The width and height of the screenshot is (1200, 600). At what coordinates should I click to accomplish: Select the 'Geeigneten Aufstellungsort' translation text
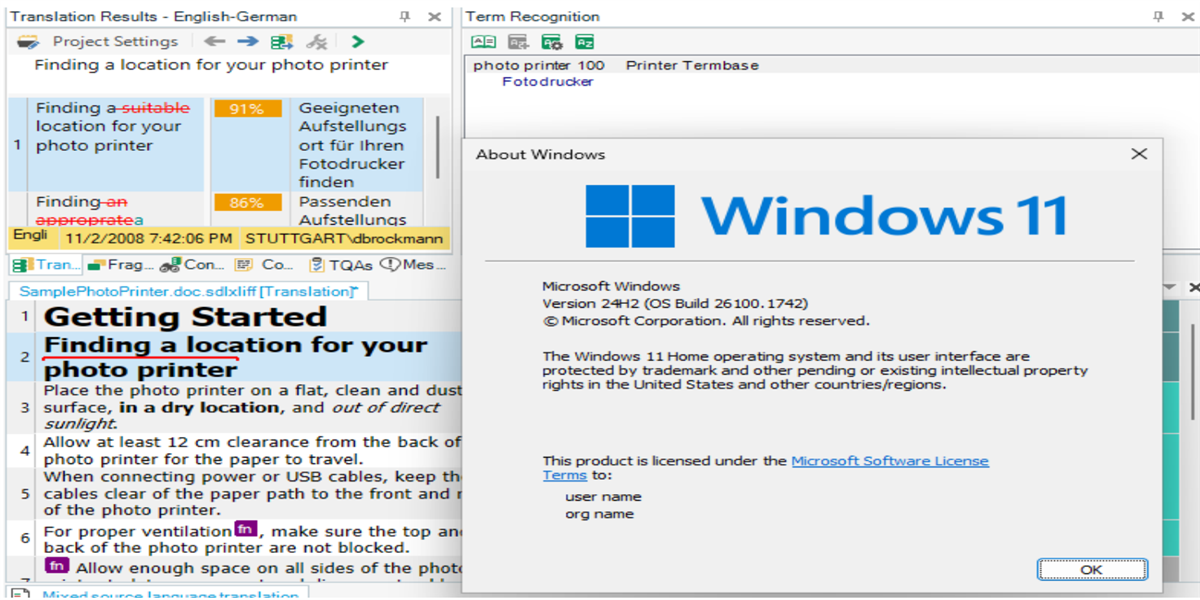click(x=352, y=145)
